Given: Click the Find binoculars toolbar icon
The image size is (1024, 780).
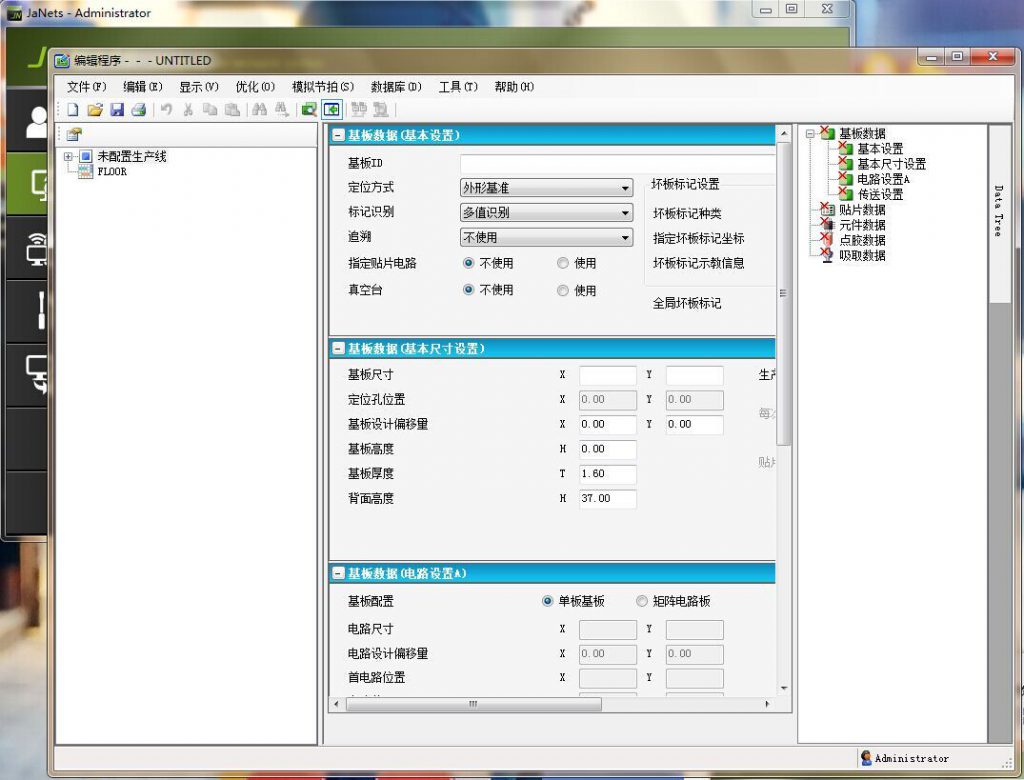Looking at the screenshot, I should coord(259,110).
